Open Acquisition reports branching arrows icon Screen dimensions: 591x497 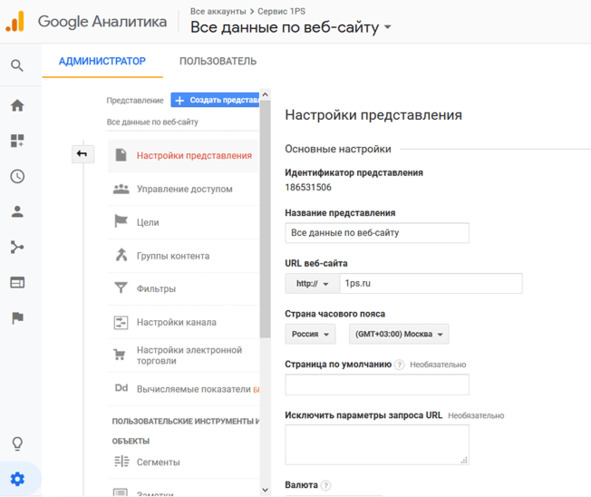(x=17, y=247)
